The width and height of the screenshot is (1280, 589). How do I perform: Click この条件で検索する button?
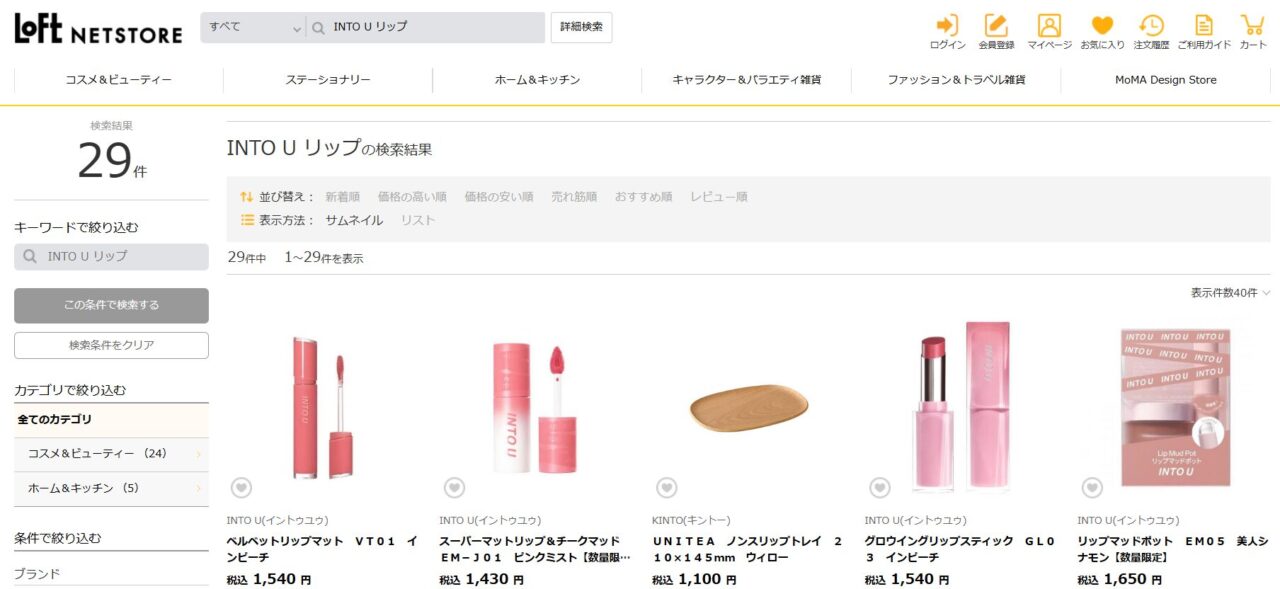(111, 305)
